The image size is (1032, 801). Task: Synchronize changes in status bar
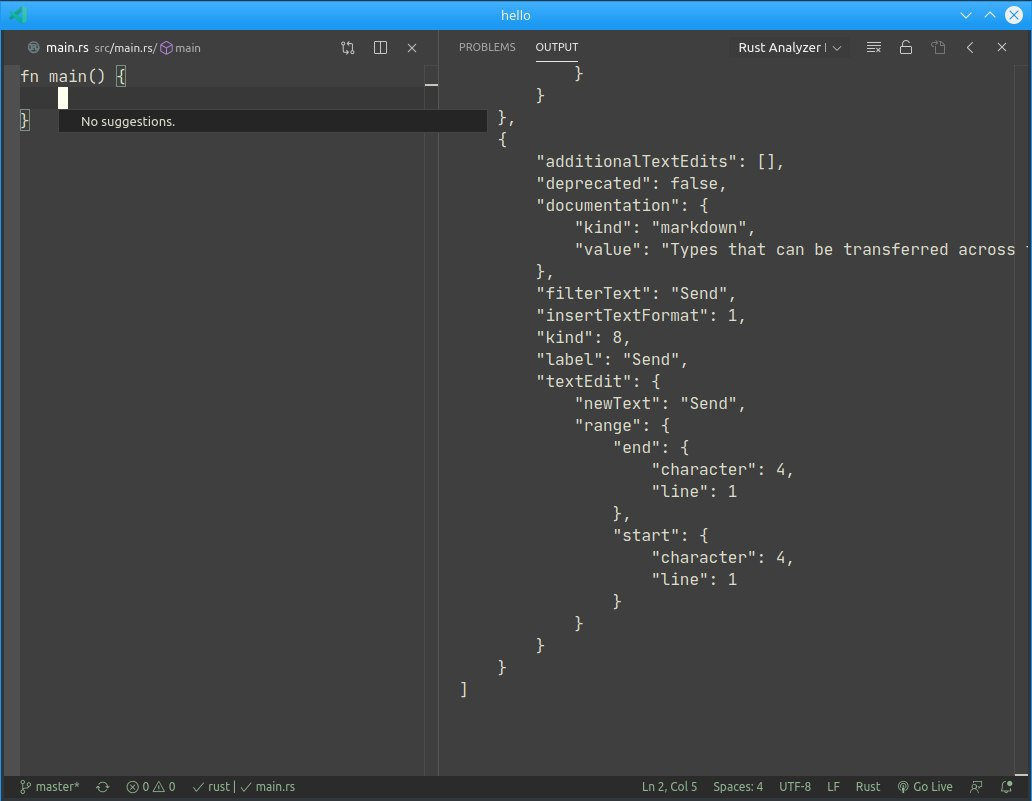click(x=103, y=787)
